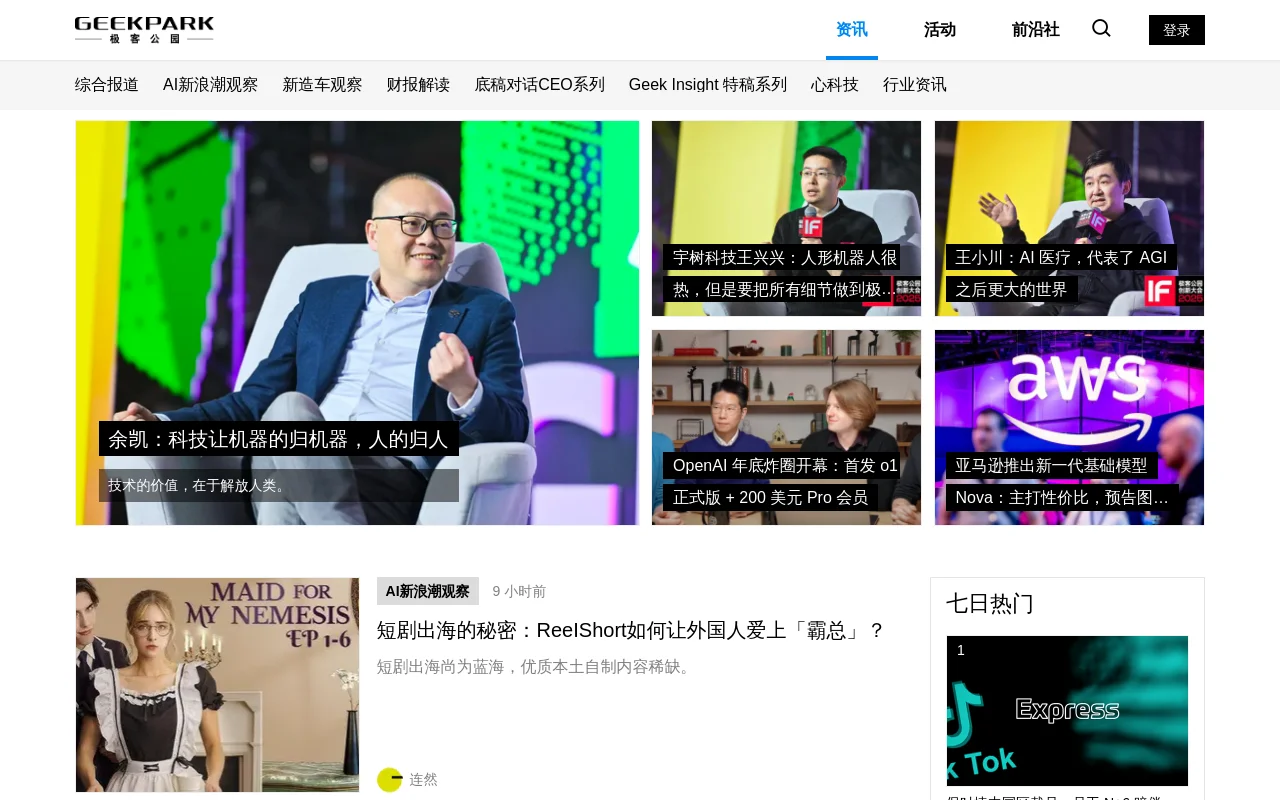This screenshot has height=800, width=1280.
Task: Select the 资讯 menu item
Action: click(x=851, y=30)
